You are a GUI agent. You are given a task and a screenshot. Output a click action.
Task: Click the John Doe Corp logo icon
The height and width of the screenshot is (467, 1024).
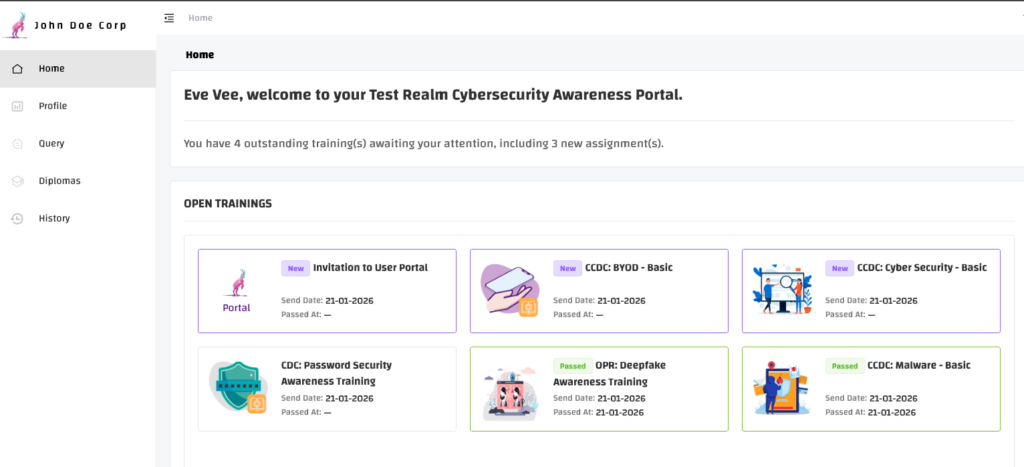pos(16,24)
